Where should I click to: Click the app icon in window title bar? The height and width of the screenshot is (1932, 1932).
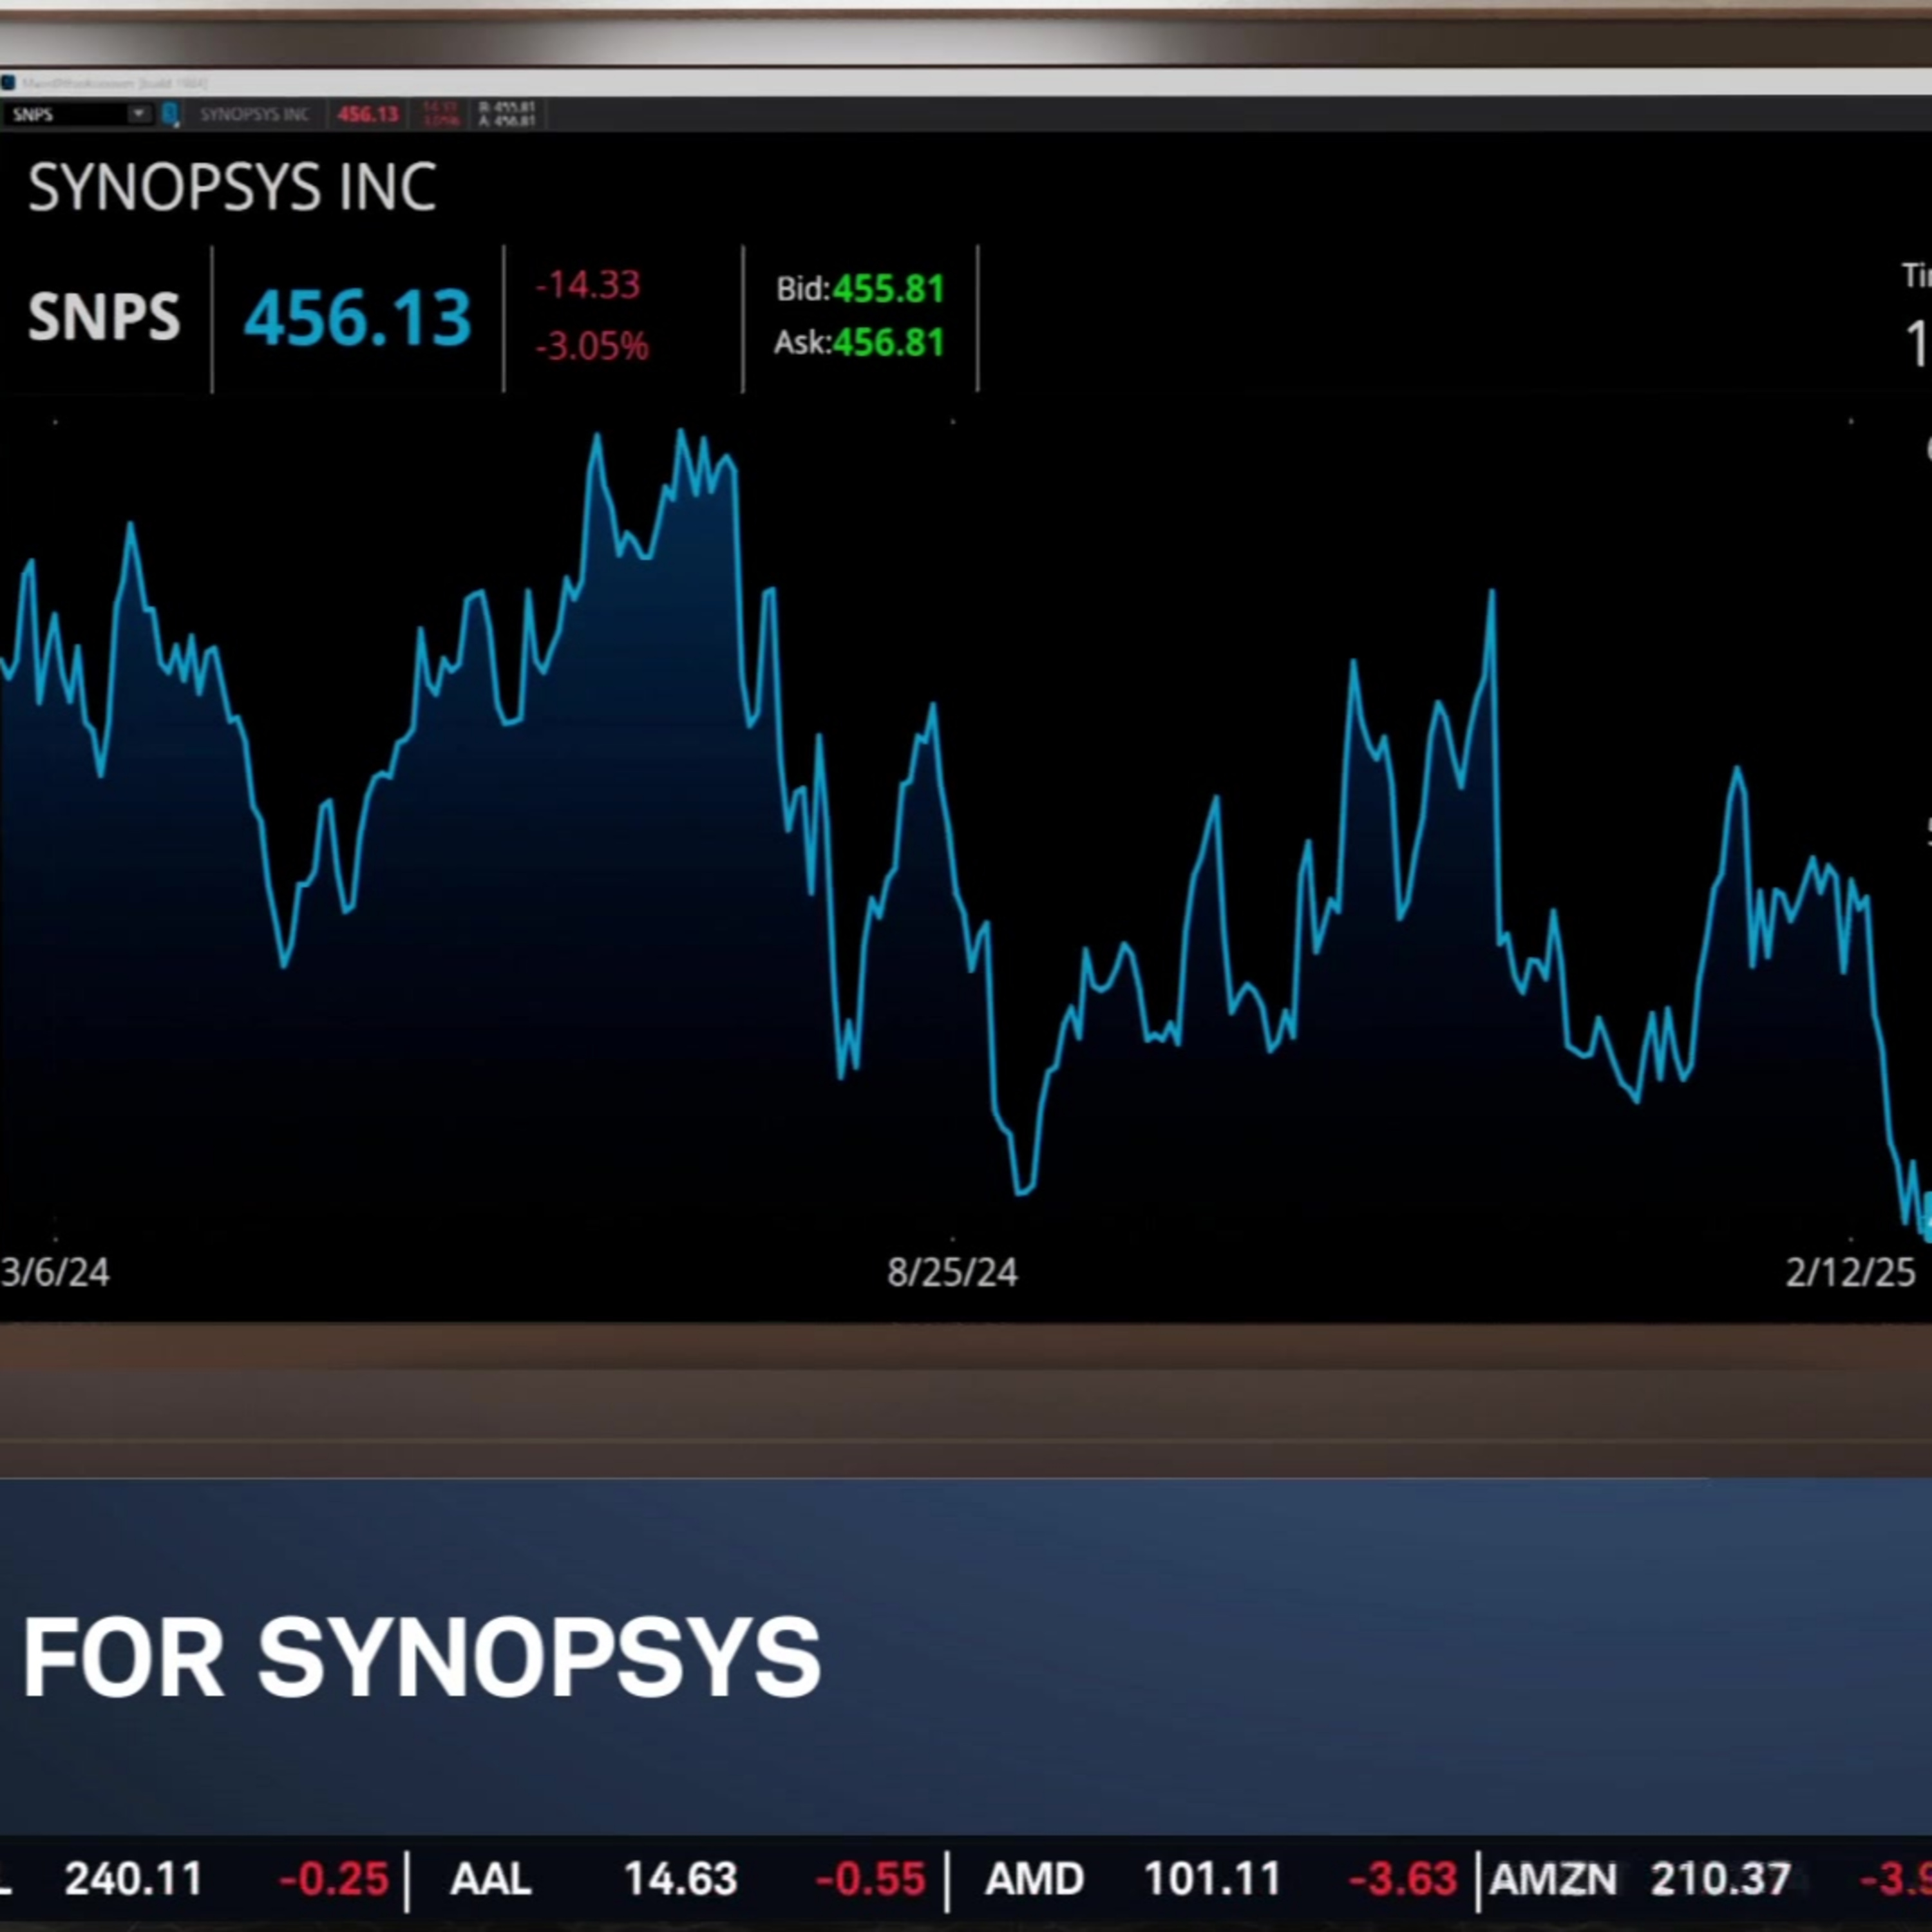[x=7, y=83]
